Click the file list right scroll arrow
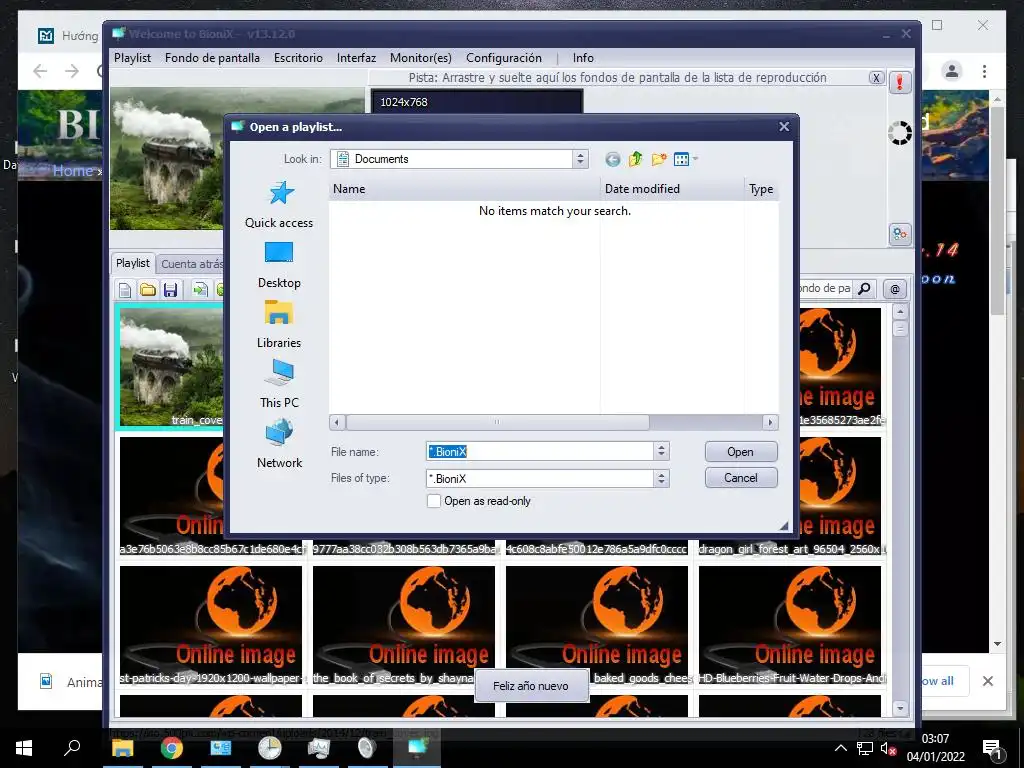The image size is (1024, 768). pos(771,422)
